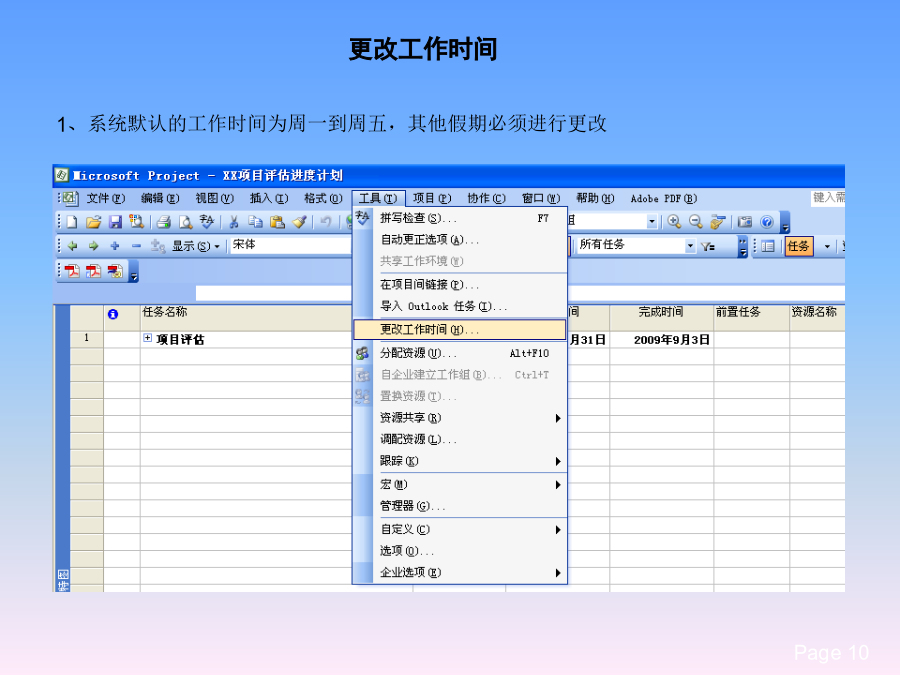900x675 pixels.
Task: Open the 格式 (O) menu
Action: pos(323,199)
